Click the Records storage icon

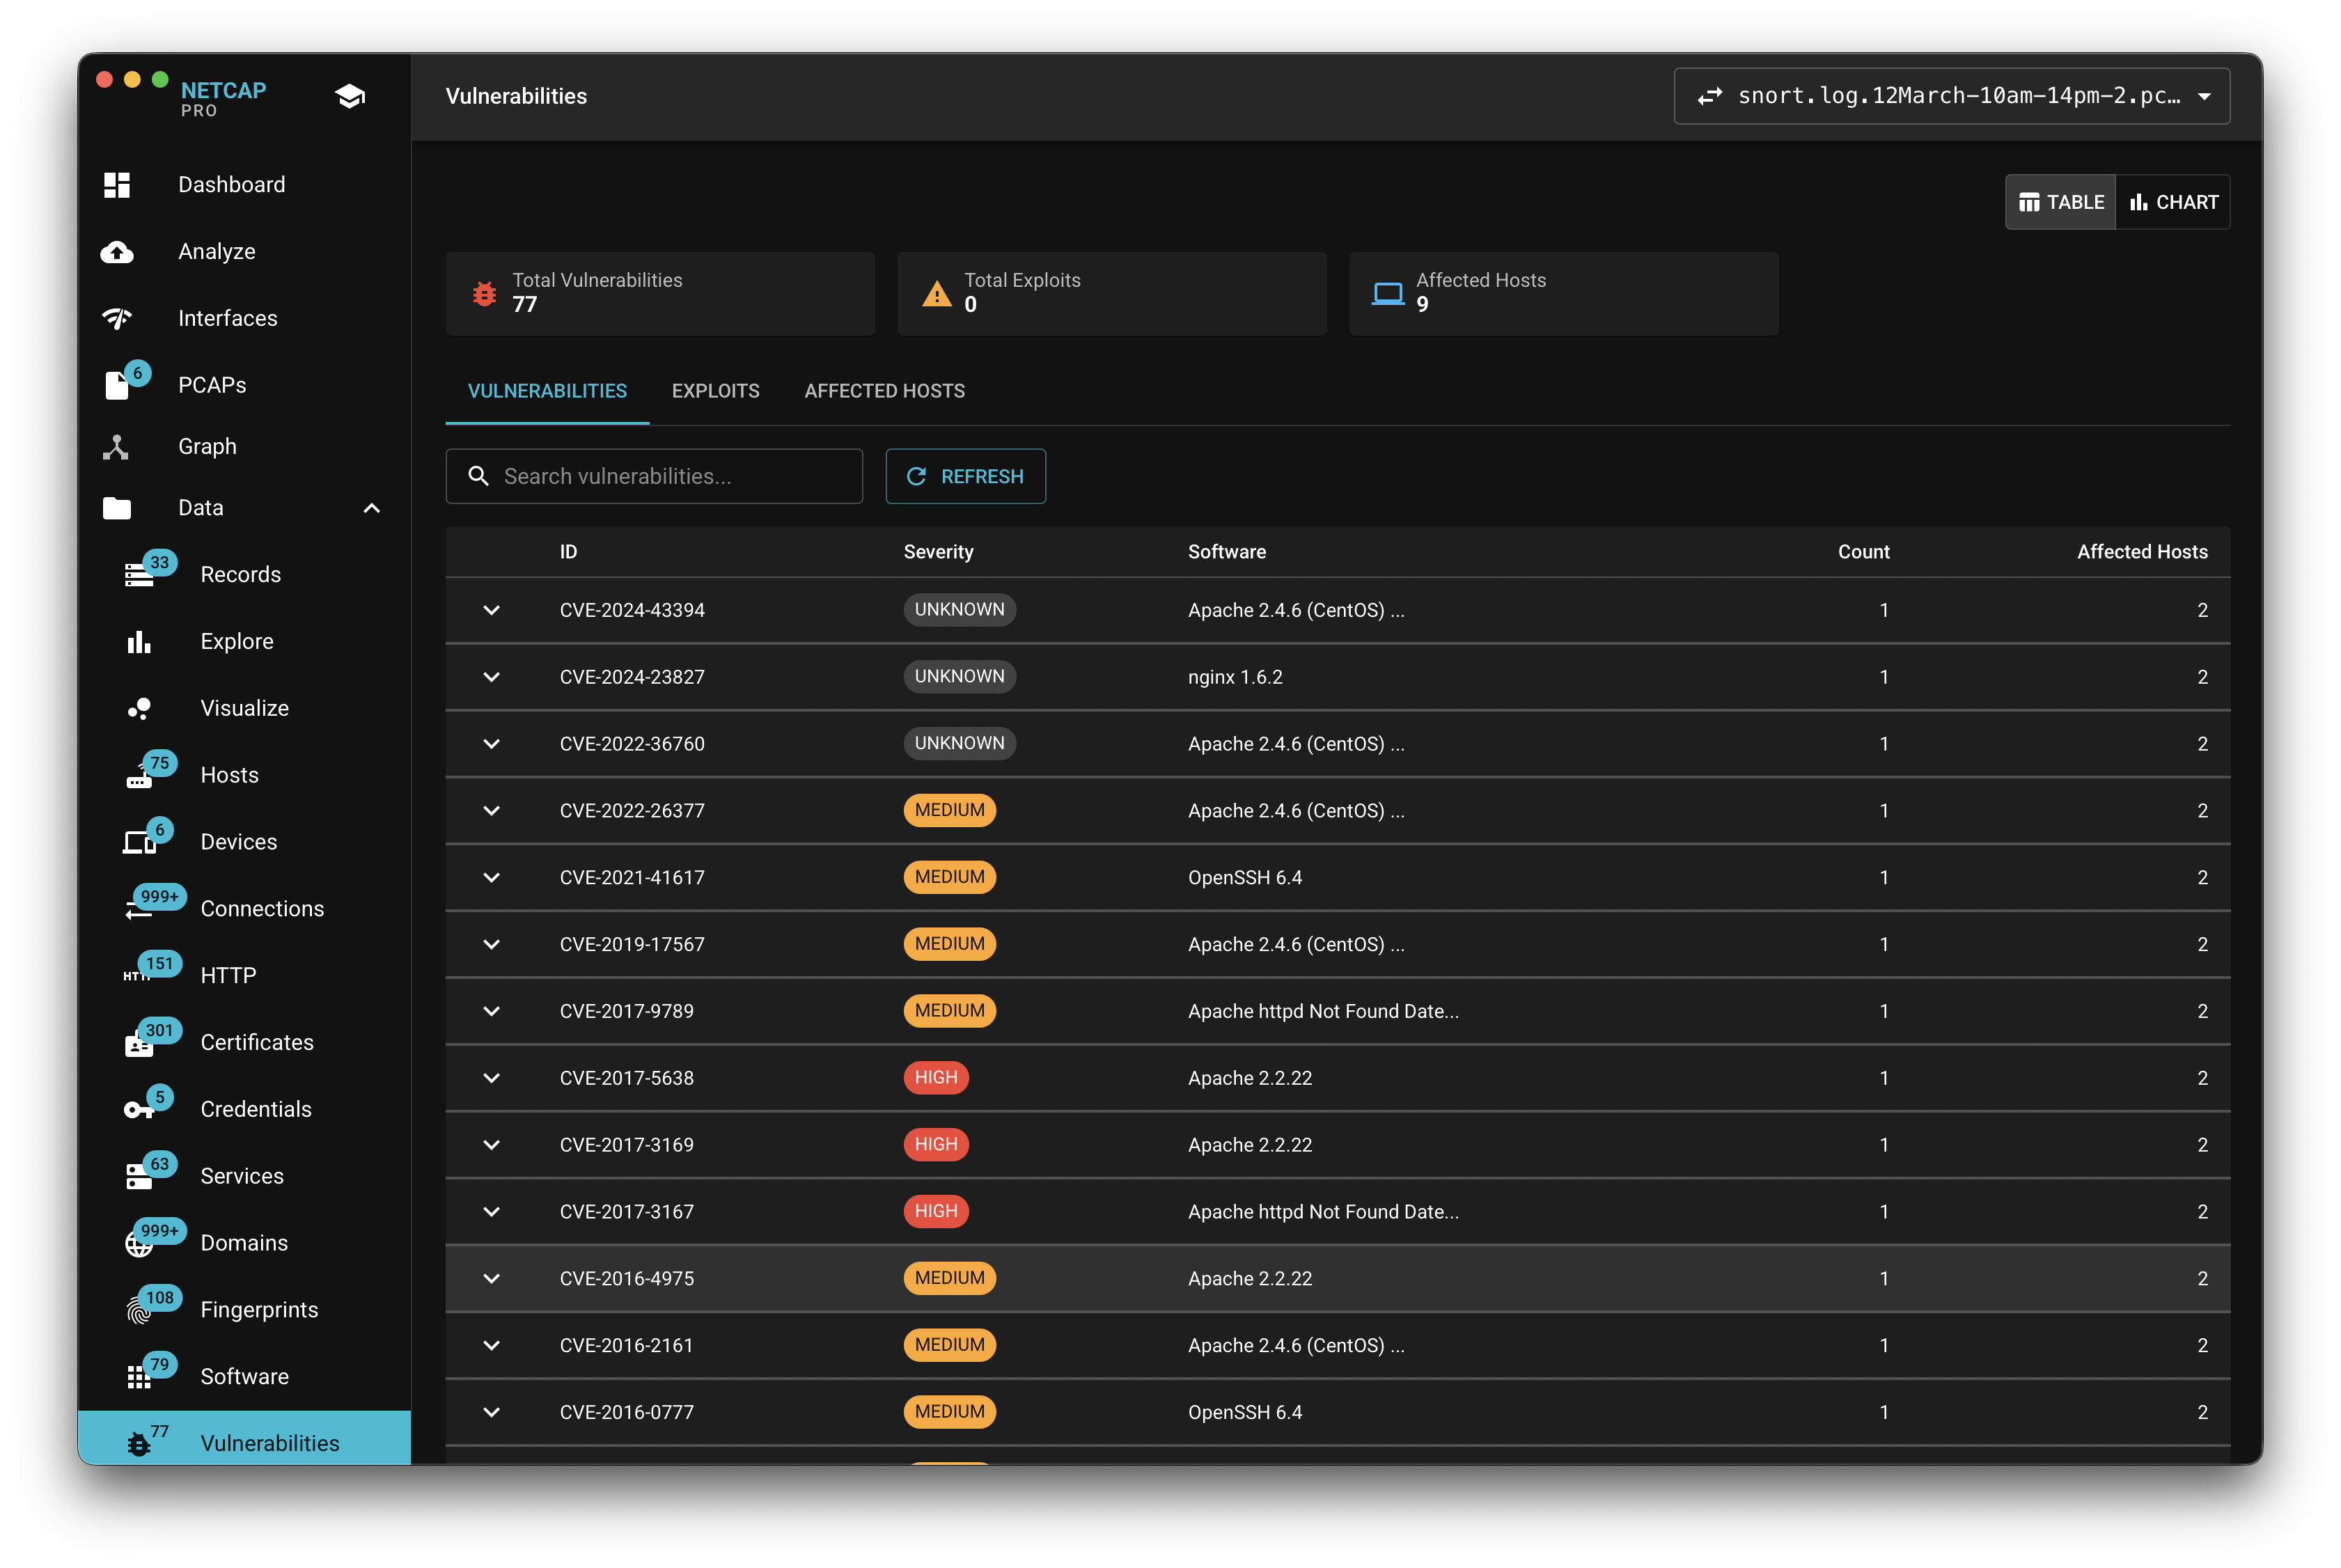coord(139,575)
